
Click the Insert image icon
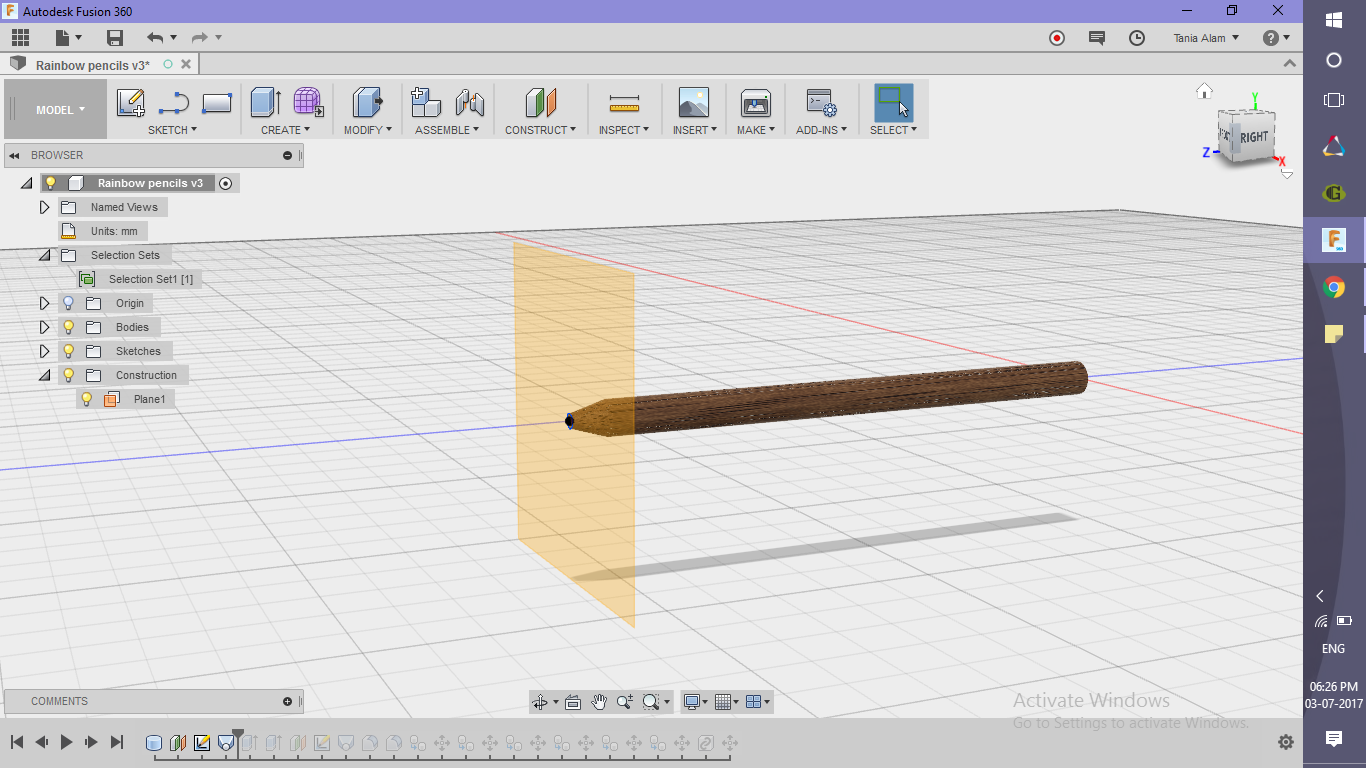[x=693, y=103]
